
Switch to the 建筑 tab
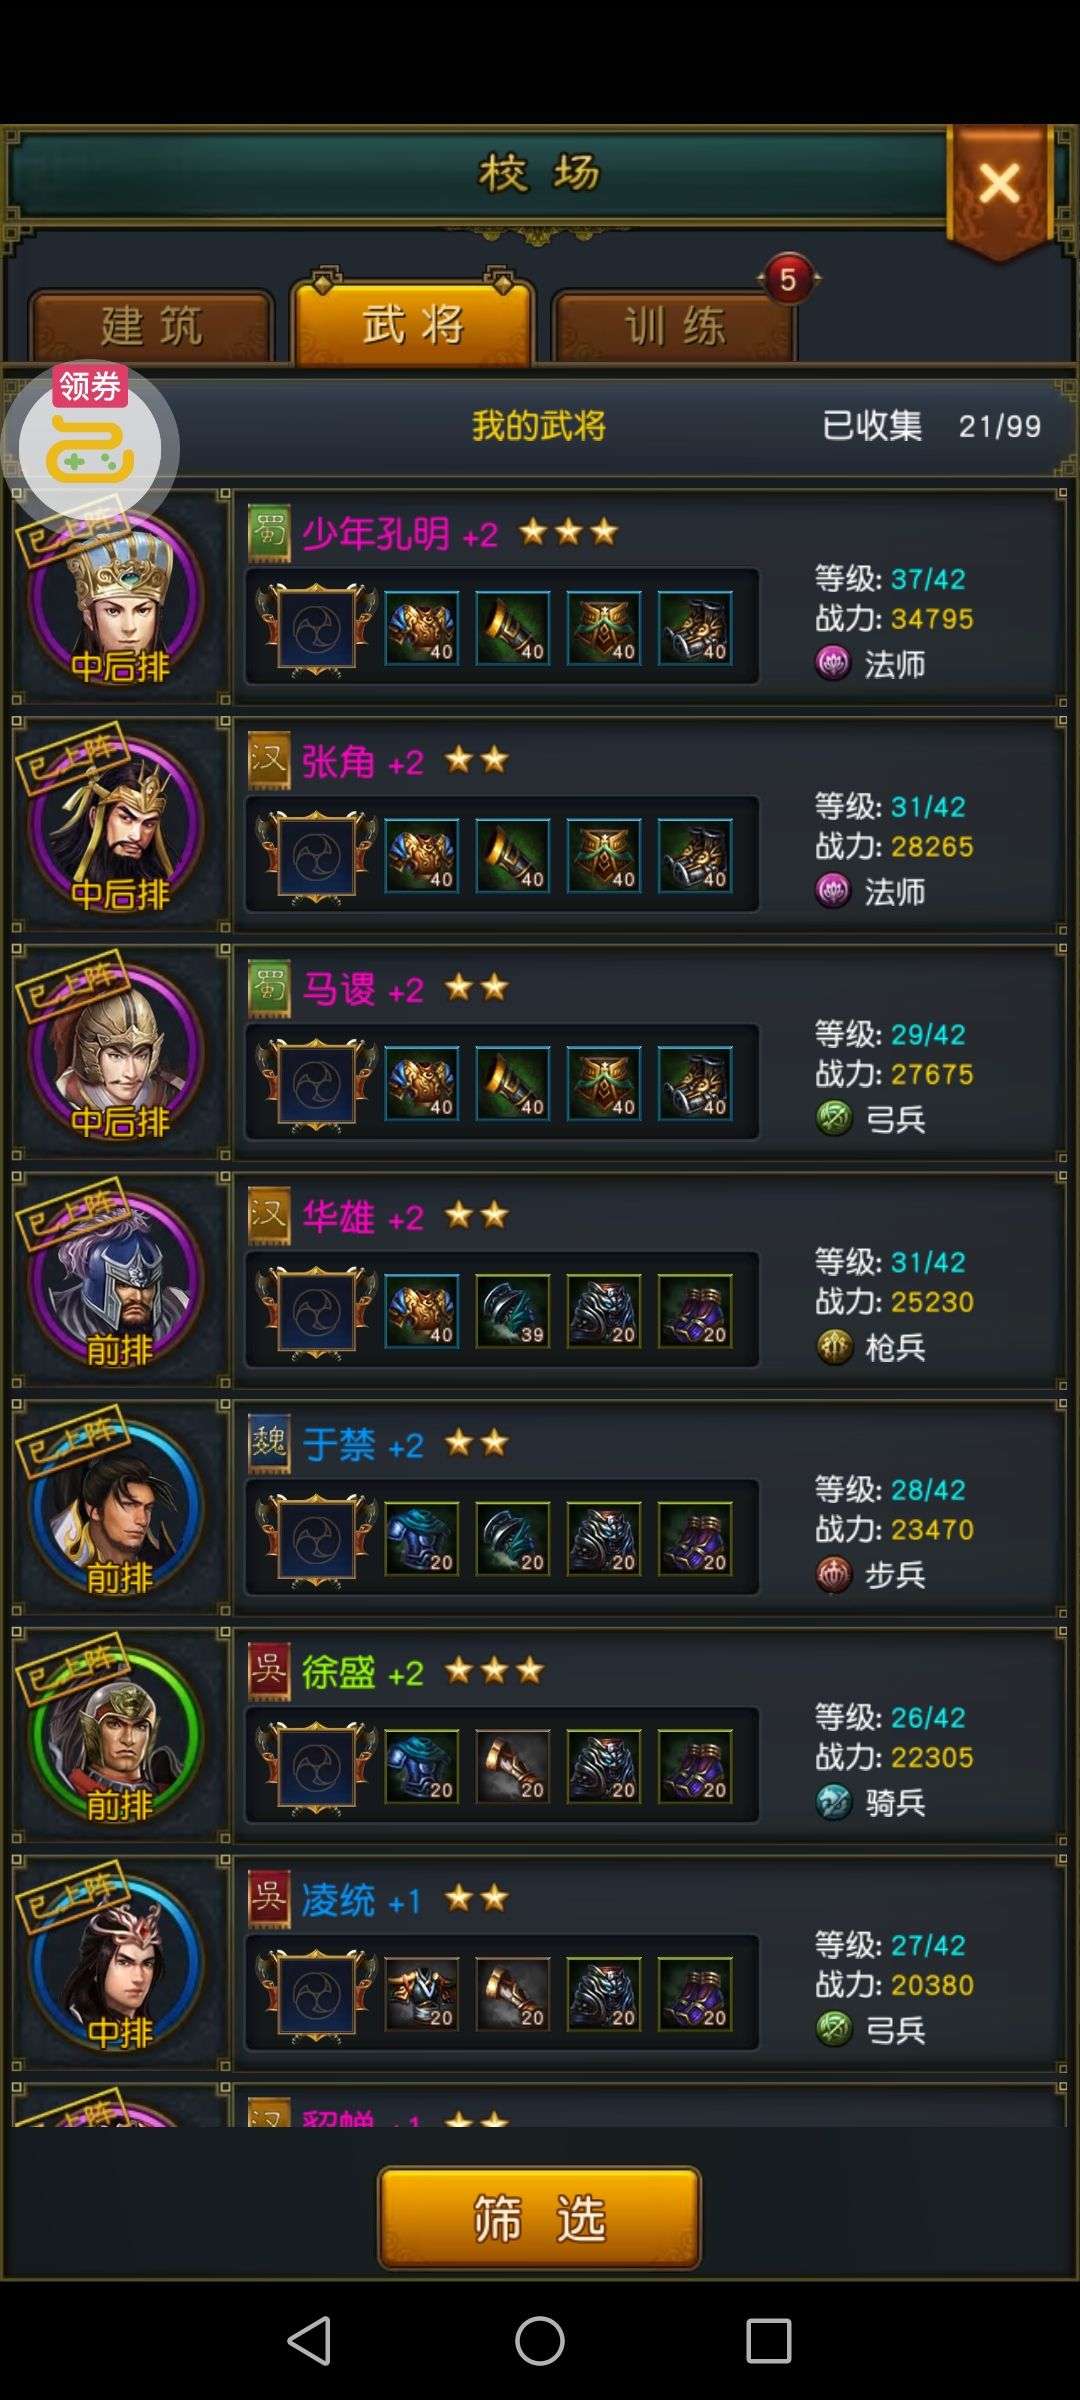151,326
